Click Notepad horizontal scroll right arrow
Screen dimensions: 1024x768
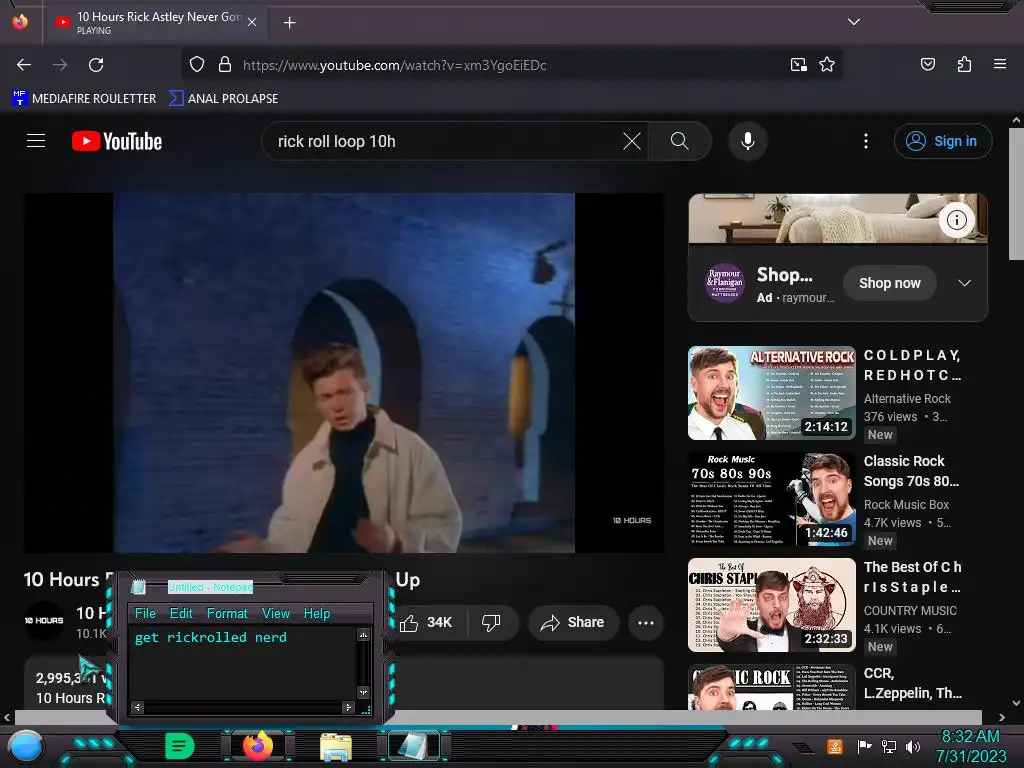tap(347, 707)
